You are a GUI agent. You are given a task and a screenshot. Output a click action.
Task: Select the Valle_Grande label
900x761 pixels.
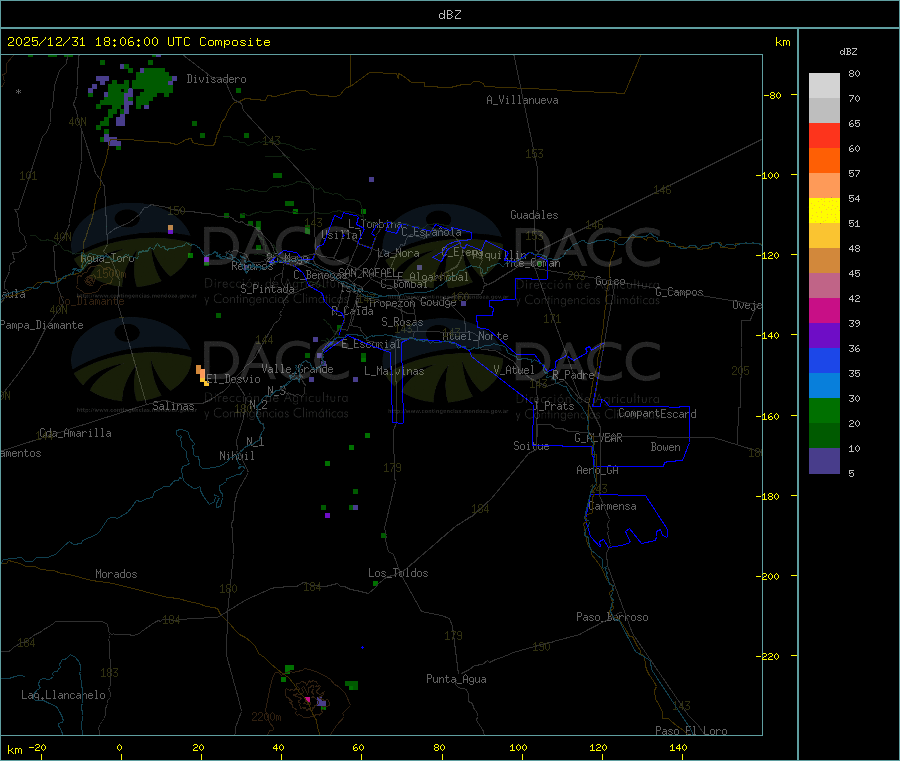(297, 368)
